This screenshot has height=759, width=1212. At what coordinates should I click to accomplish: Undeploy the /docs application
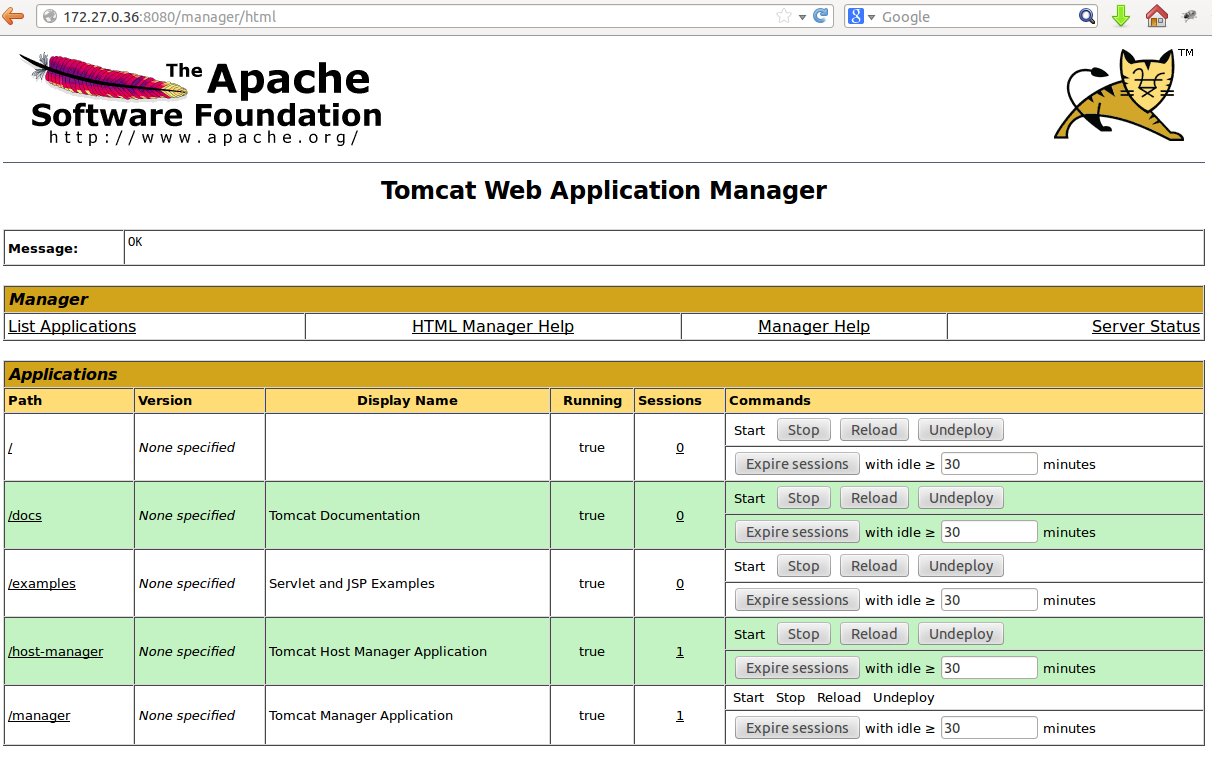coord(961,498)
